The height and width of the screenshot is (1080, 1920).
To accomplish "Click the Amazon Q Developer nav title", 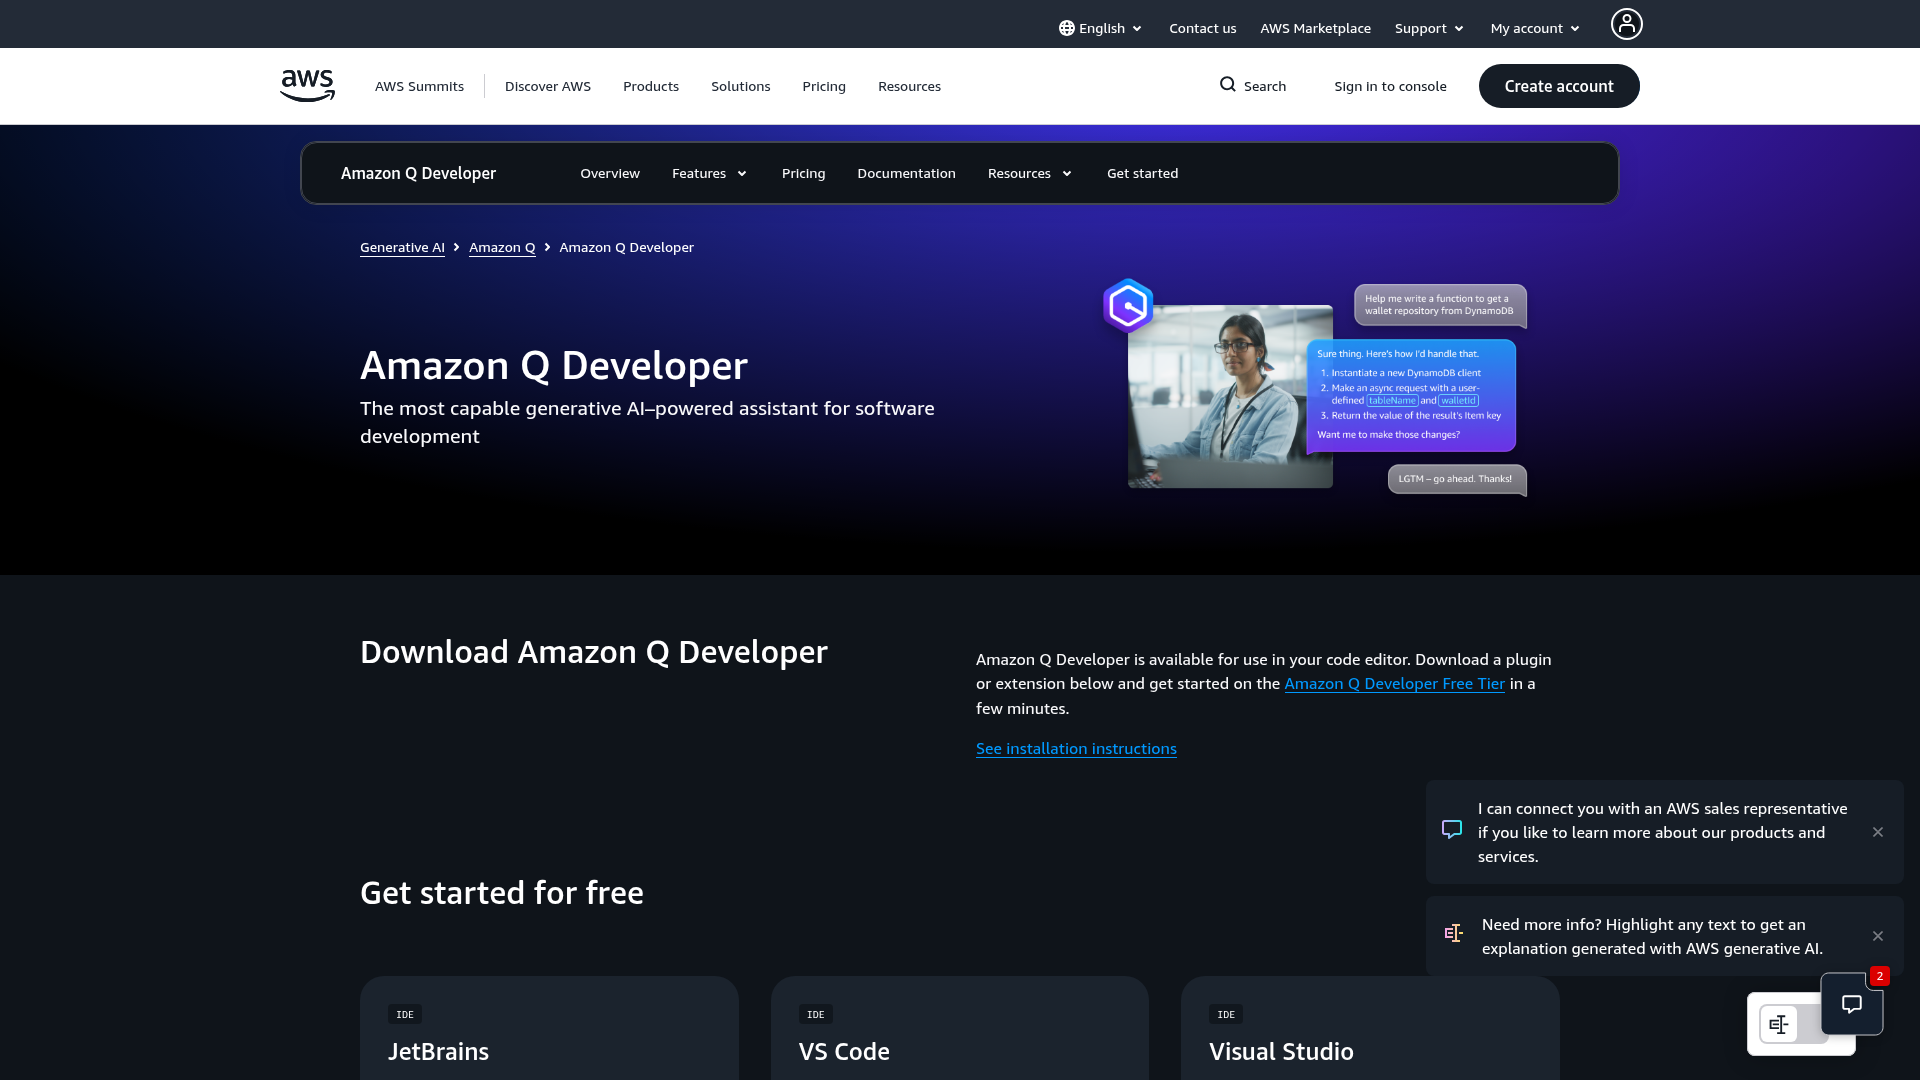I will pos(418,173).
